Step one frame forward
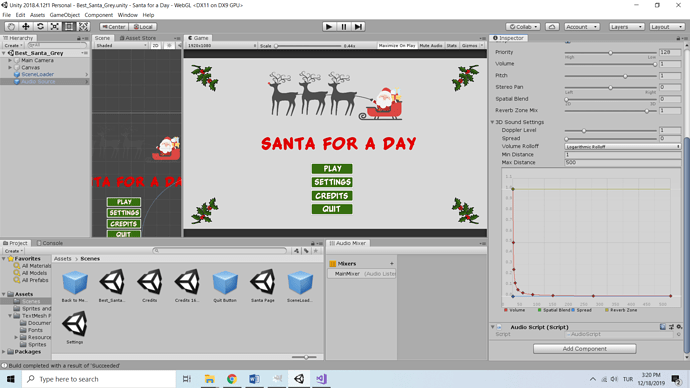Viewport: 690px width, 388px height. (358, 27)
